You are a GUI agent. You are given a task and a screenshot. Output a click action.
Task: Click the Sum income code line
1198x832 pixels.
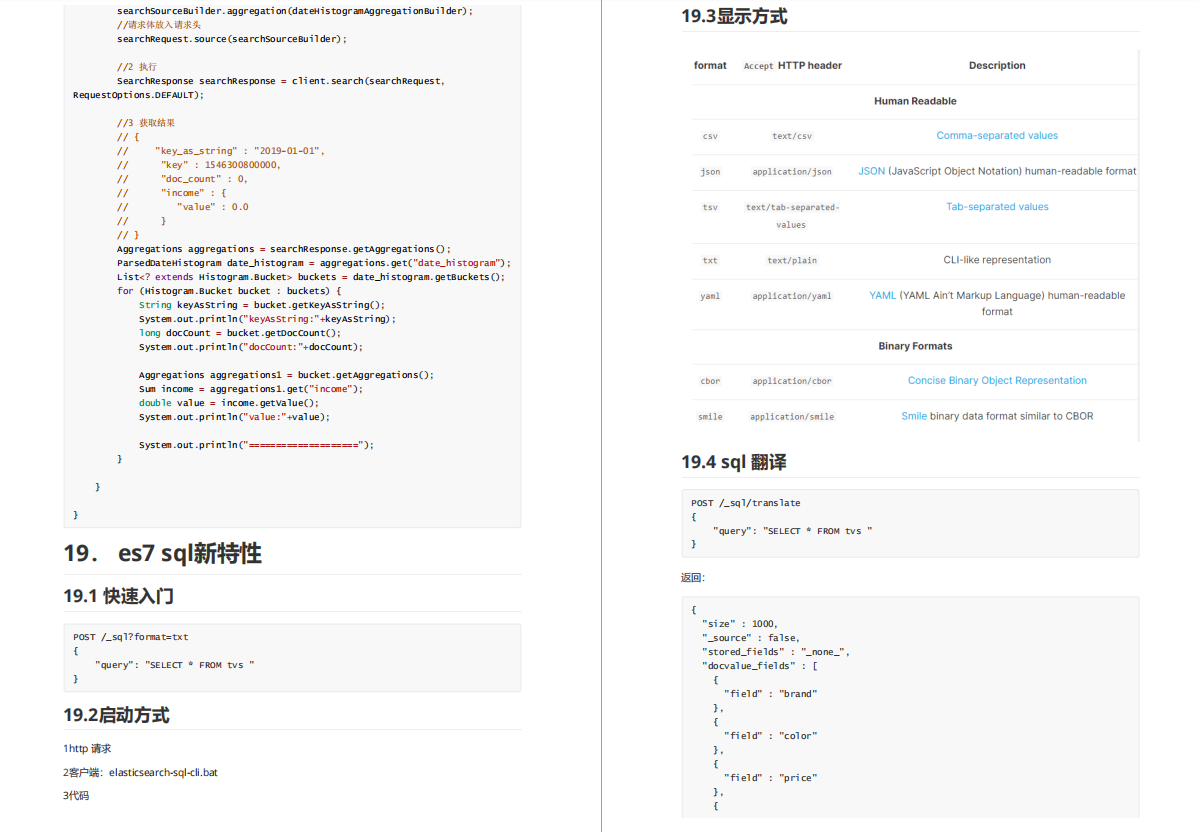251,389
